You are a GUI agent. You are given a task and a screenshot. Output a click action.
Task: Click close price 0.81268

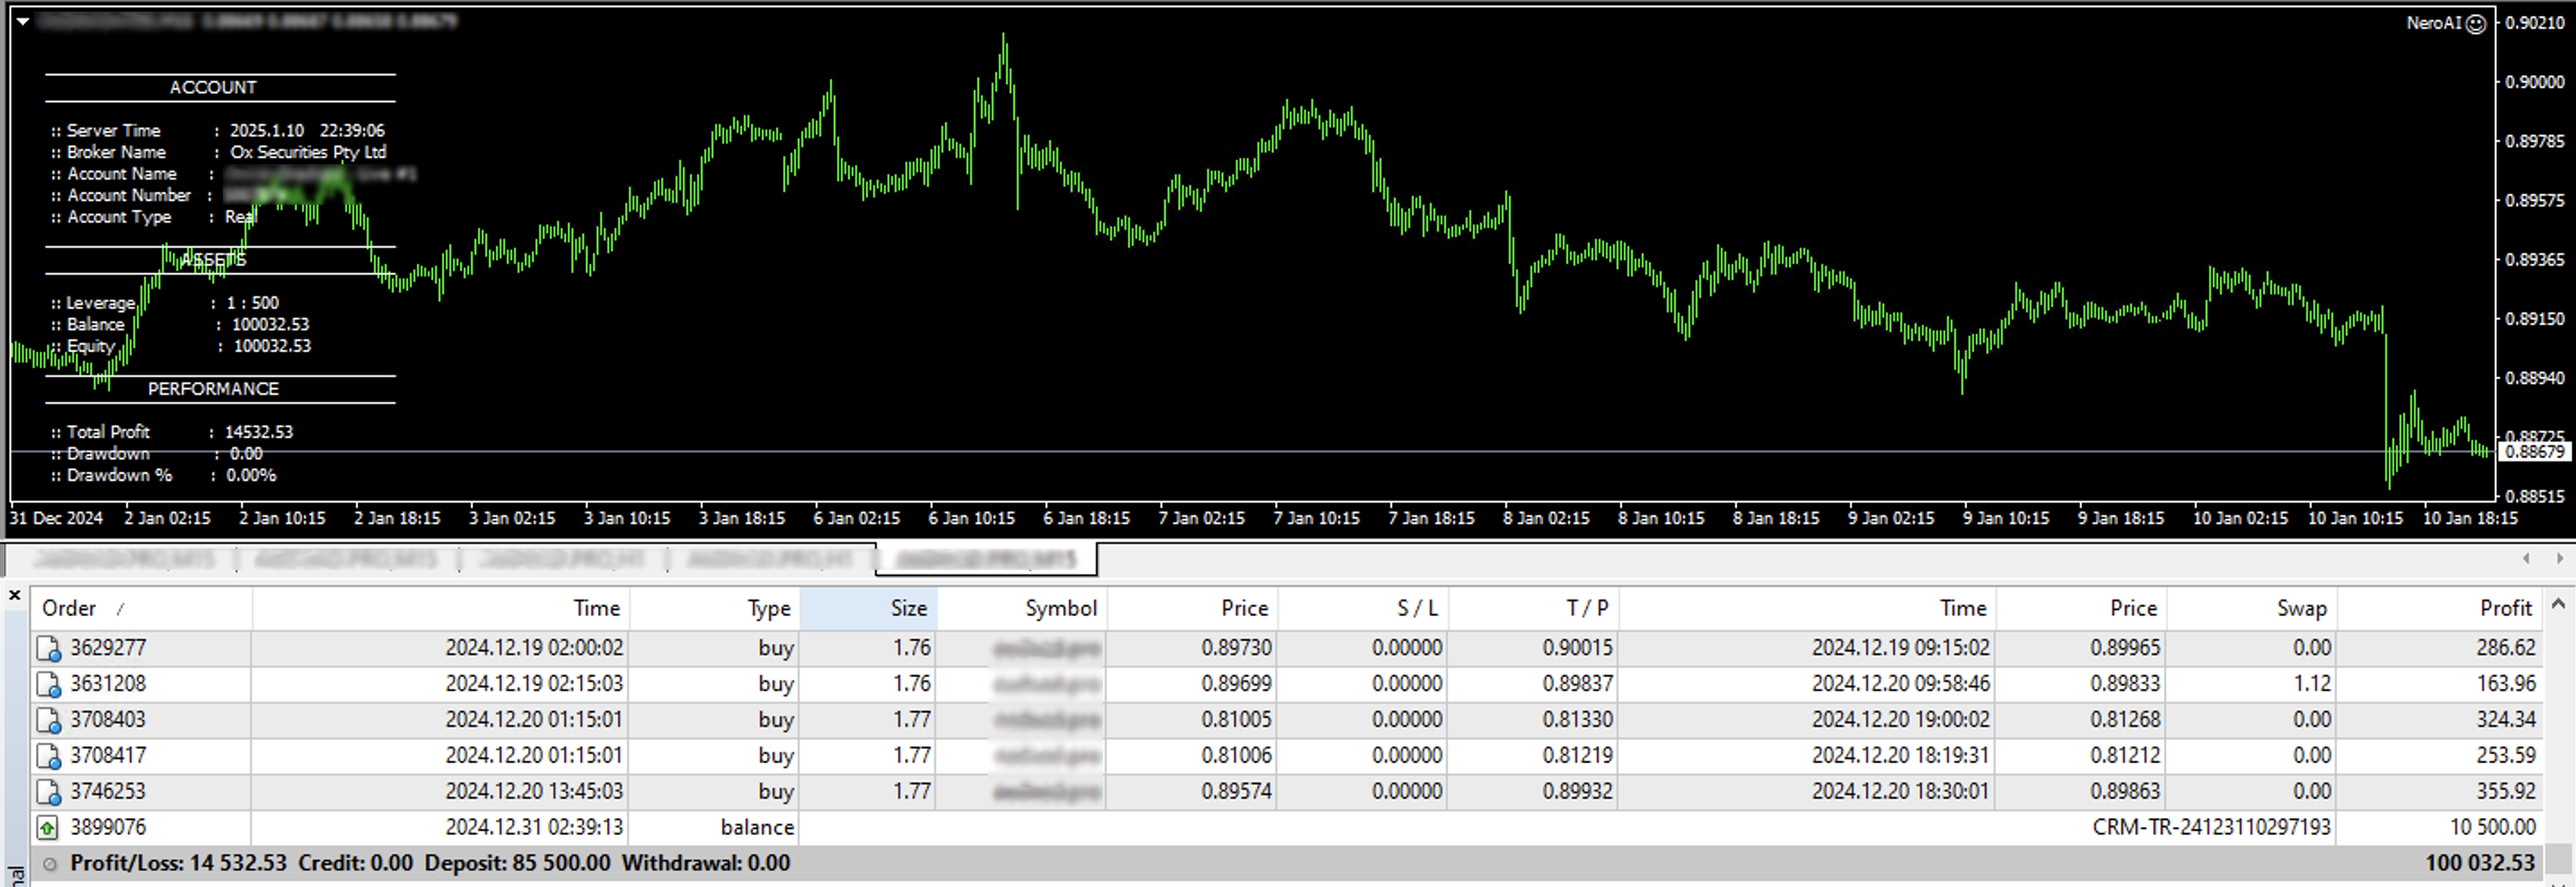(2125, 720)
